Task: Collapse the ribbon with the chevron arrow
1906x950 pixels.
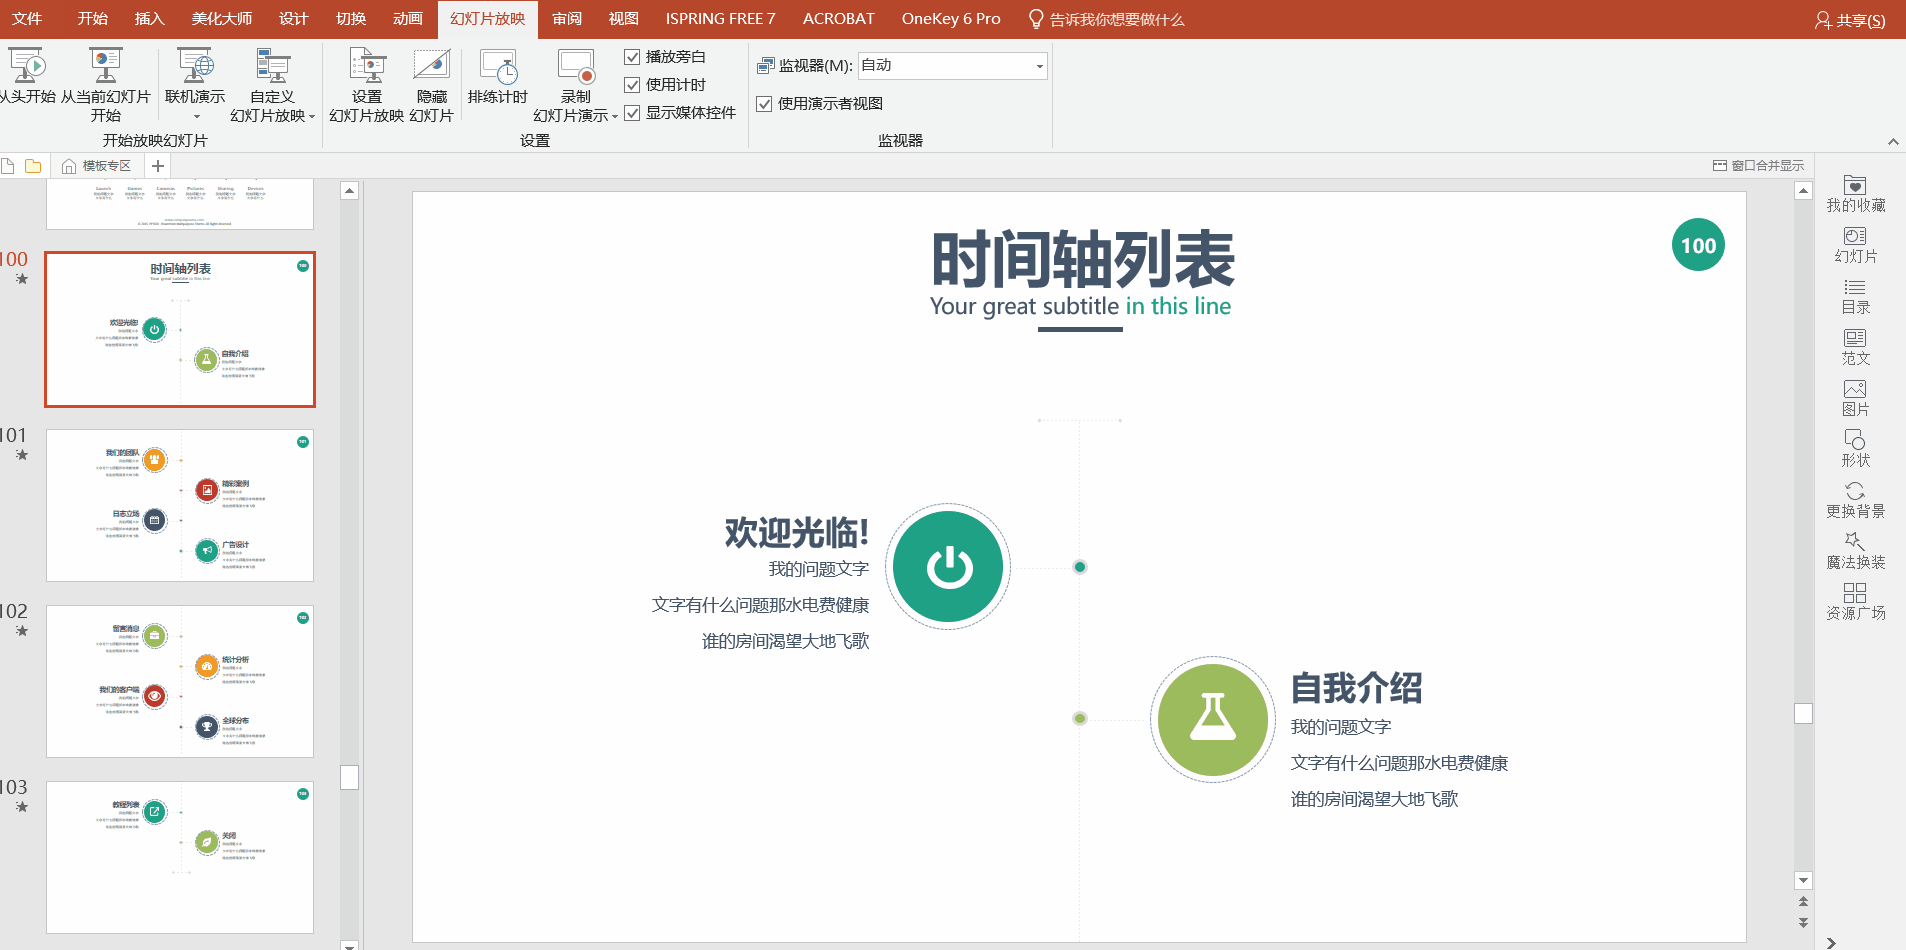Action: [x=1893, y=141]
